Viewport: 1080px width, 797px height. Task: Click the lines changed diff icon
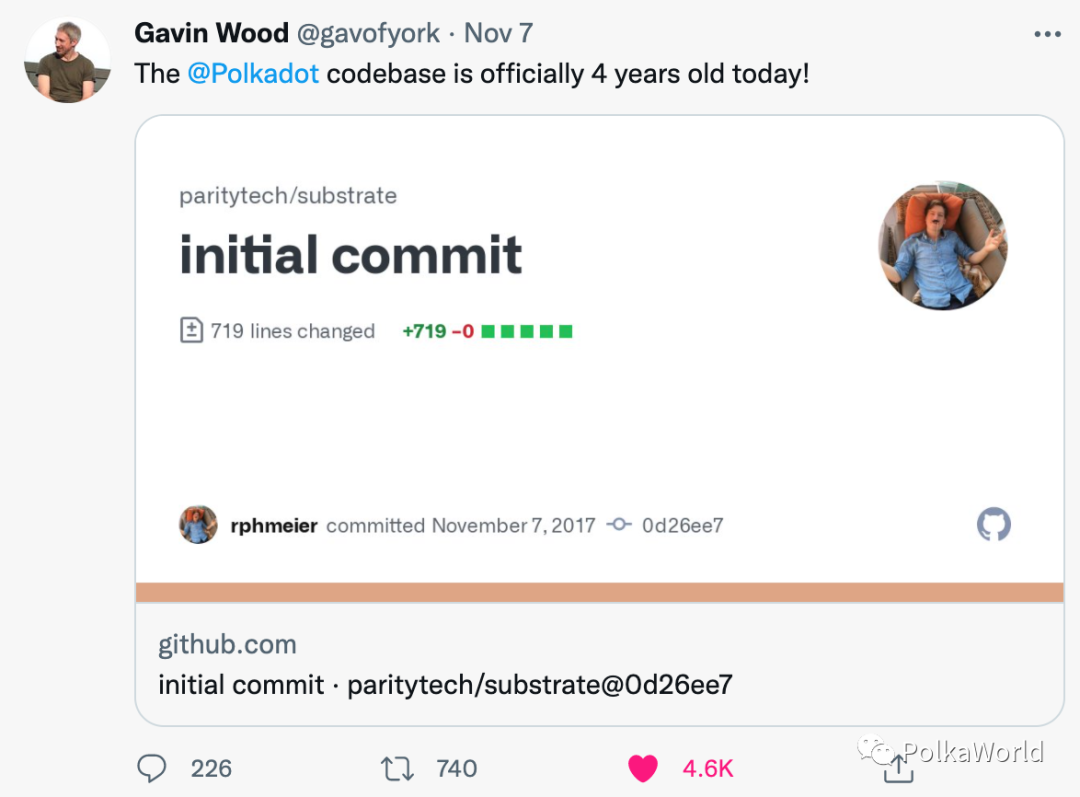click(191, 331)
